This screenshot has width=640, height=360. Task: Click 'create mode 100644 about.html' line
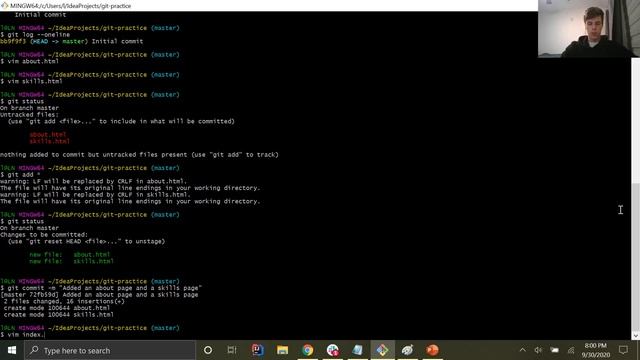[x=57, y=308]
